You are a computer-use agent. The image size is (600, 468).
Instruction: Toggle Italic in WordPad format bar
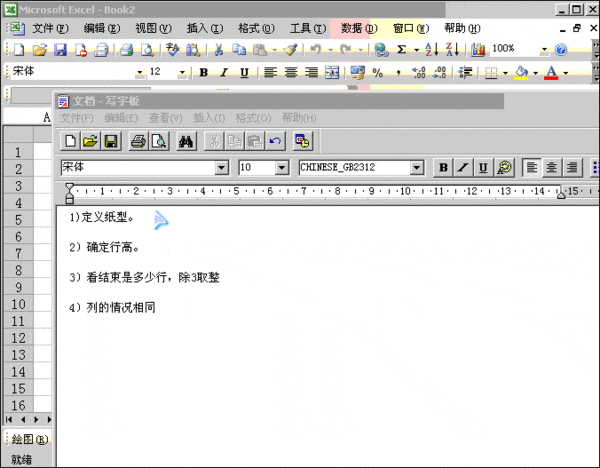(x=463, y=167)
